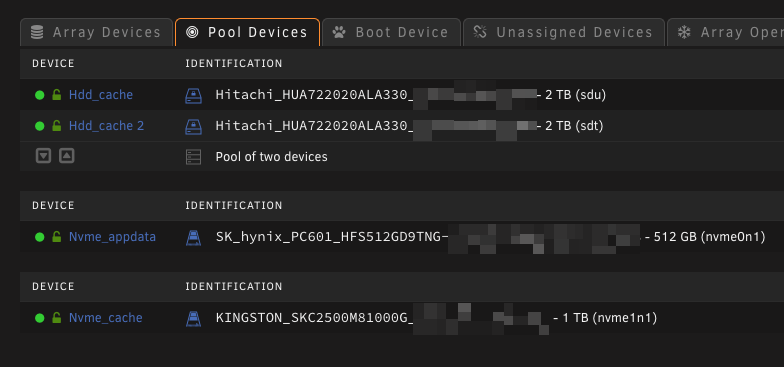Click the green status dot for Nvme_cache
Image resolution: width=784 pixels, height=367 pixels.
tap(40, 318)
